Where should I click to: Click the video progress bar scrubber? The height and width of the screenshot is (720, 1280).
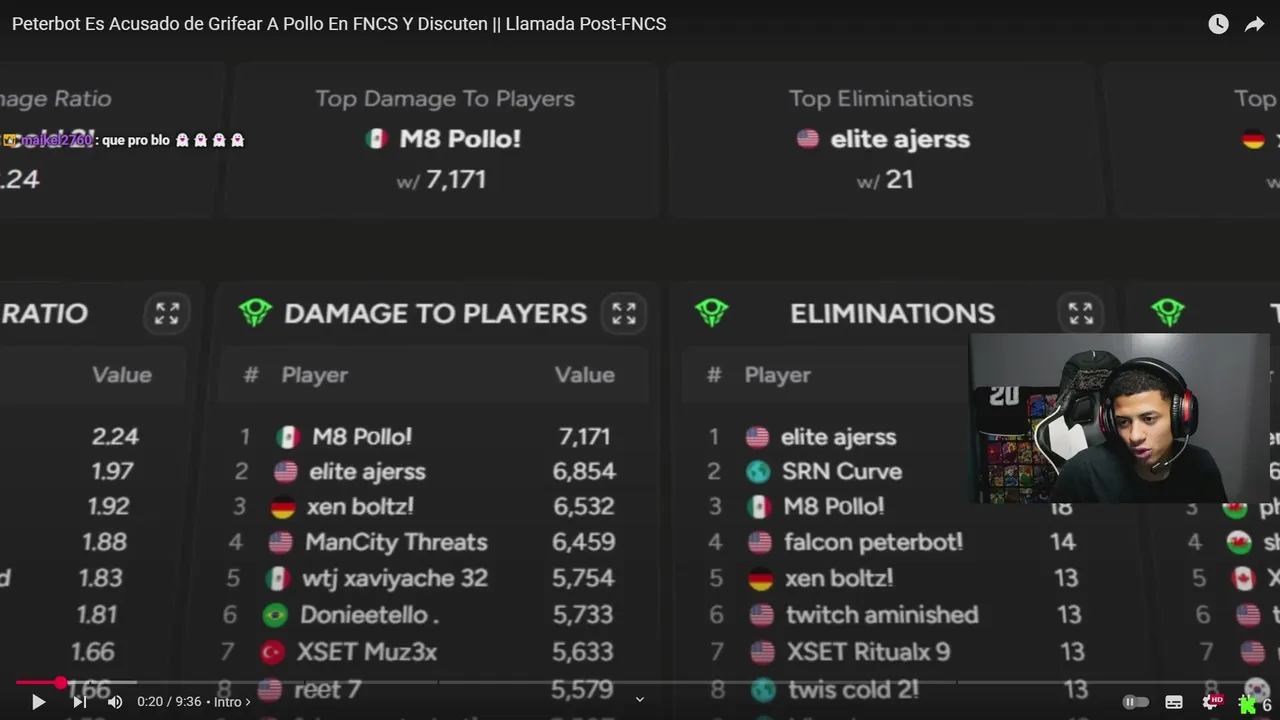61,683
